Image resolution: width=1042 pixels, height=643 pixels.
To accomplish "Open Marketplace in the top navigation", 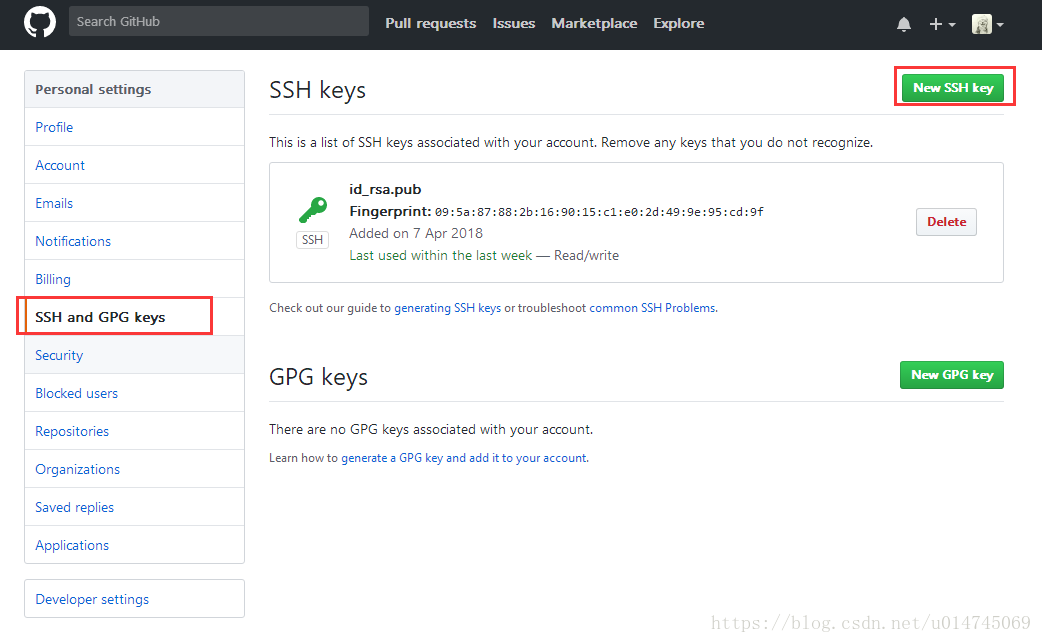I will pyautogui.click(x=594, y=23).
